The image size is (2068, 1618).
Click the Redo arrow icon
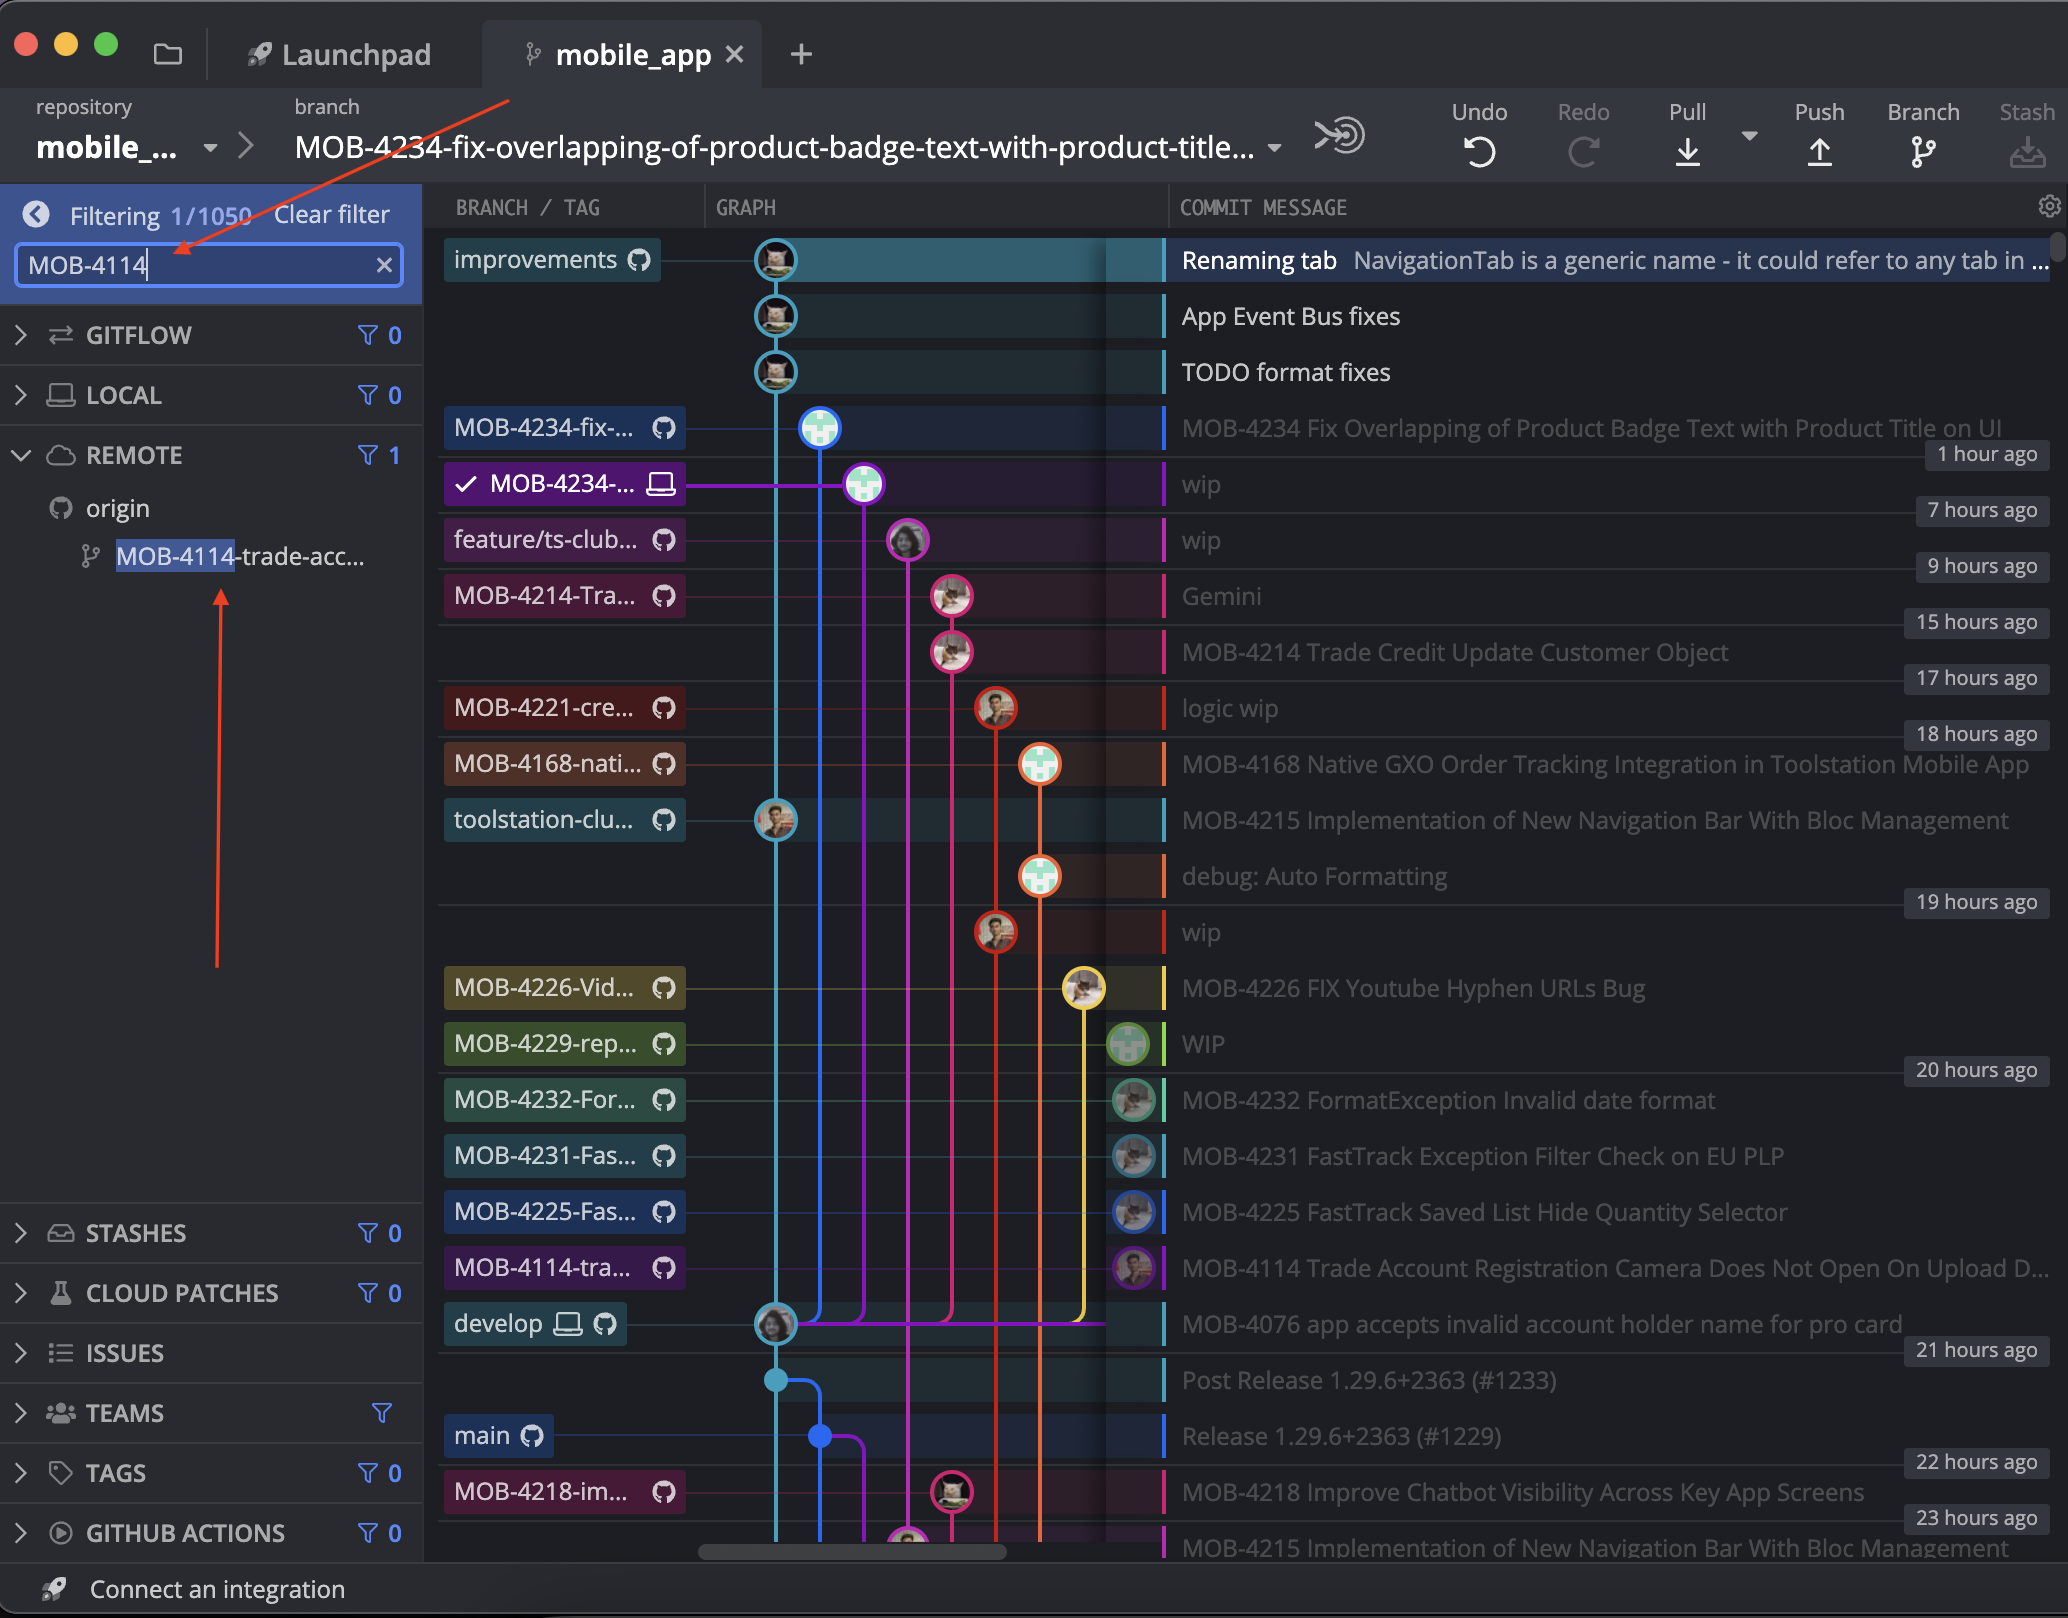pyautogui.click(x=1582, y=150)
